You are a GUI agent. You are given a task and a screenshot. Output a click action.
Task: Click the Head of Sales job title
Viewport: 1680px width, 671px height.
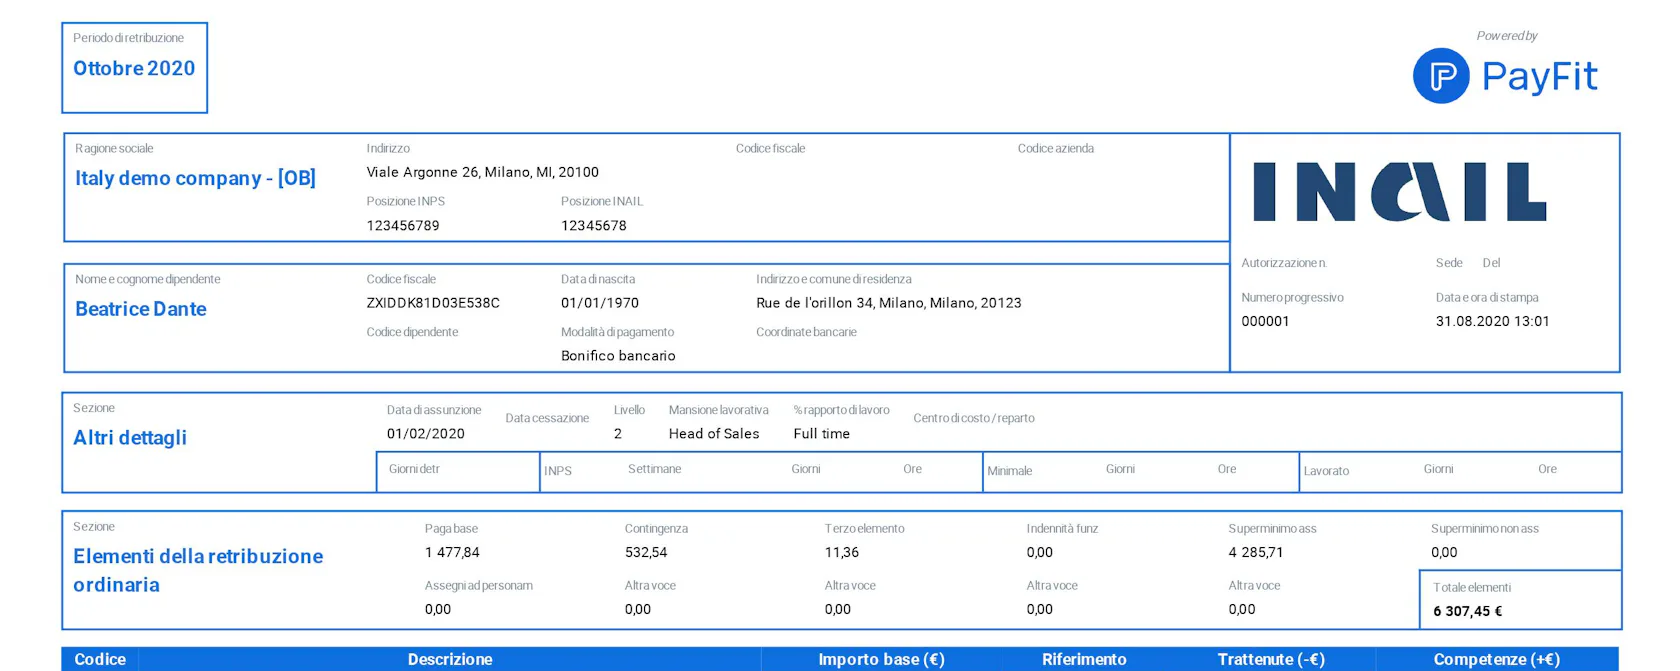714,434
